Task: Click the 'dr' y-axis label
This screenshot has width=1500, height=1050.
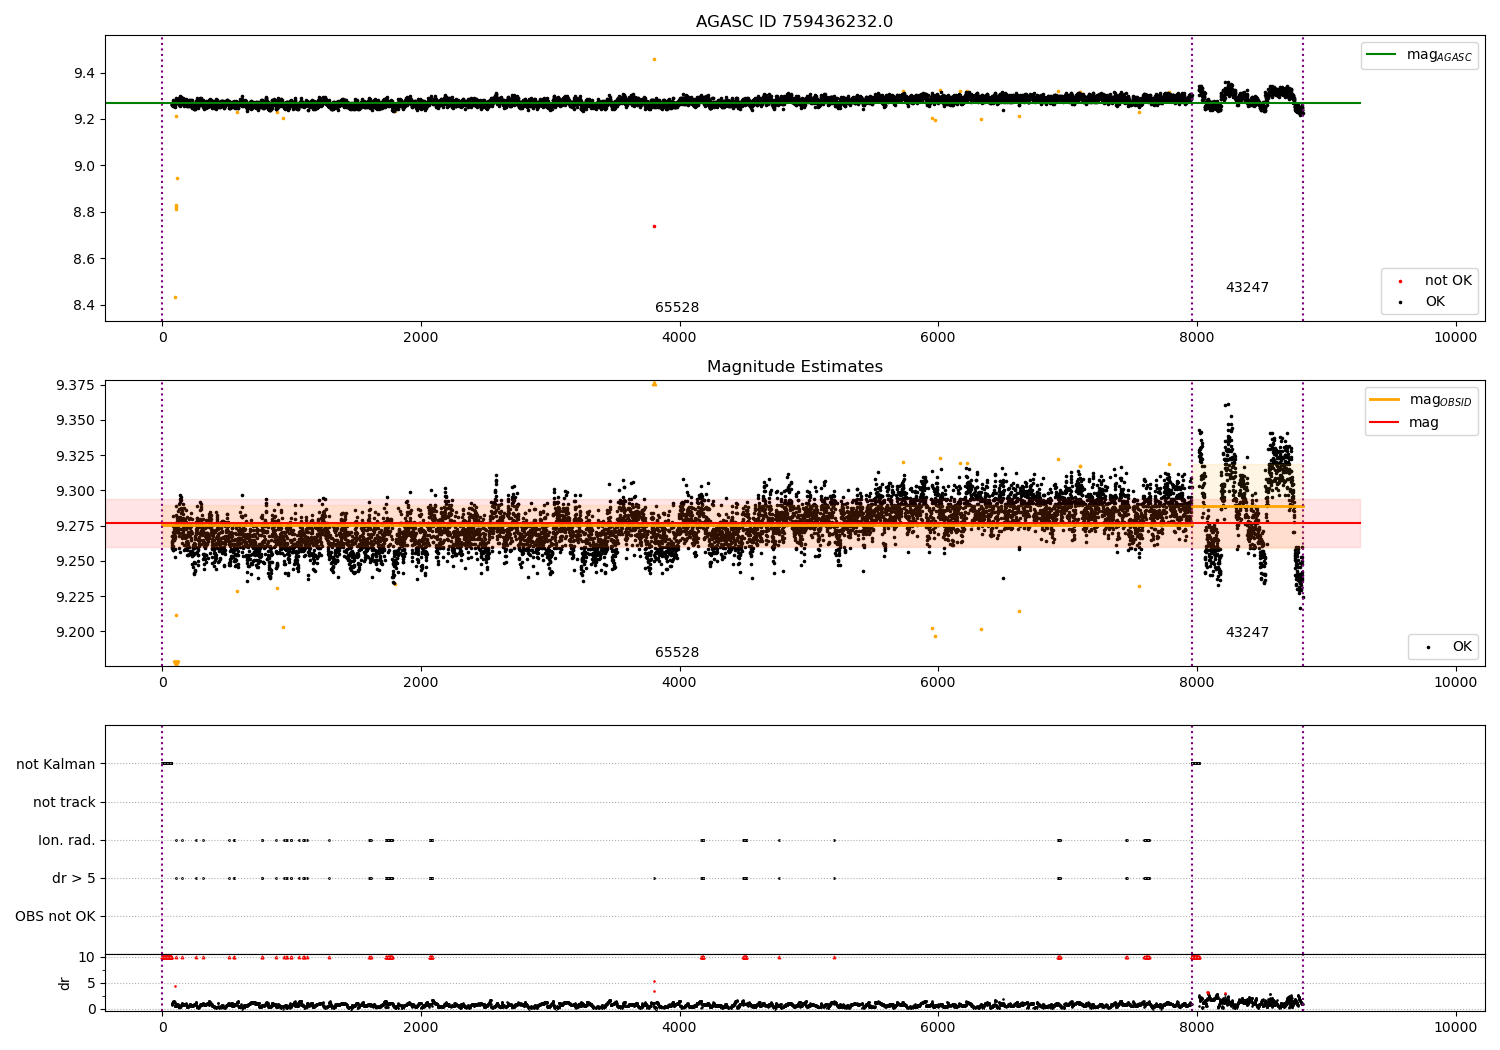Action: [65, 983]
